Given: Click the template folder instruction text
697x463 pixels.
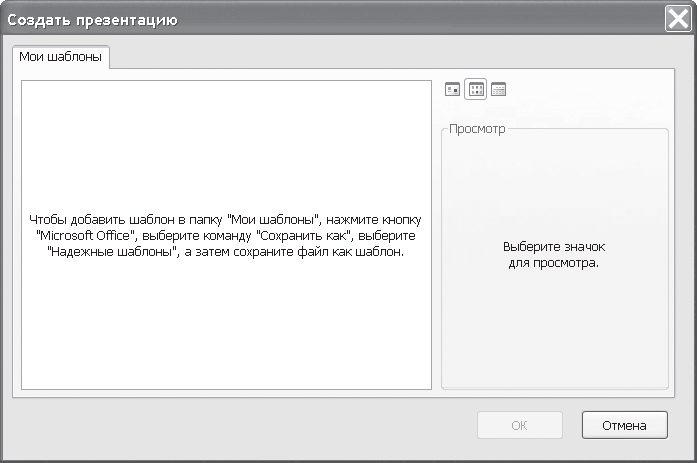Looking at the screenshot, I should 225,235.
